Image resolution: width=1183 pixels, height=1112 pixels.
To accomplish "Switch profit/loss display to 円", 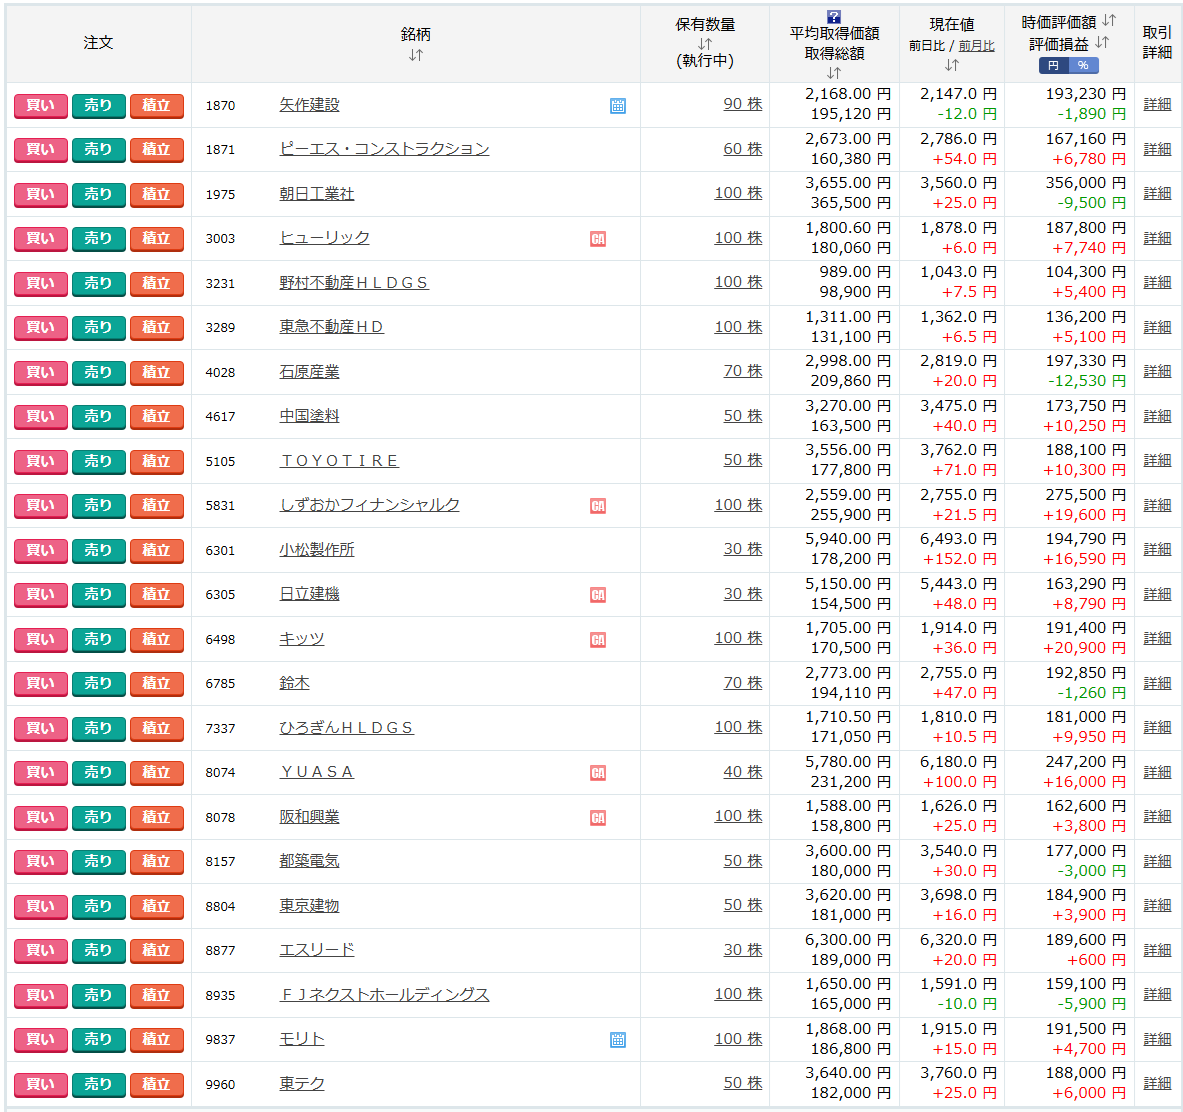I will point(1053,65).
